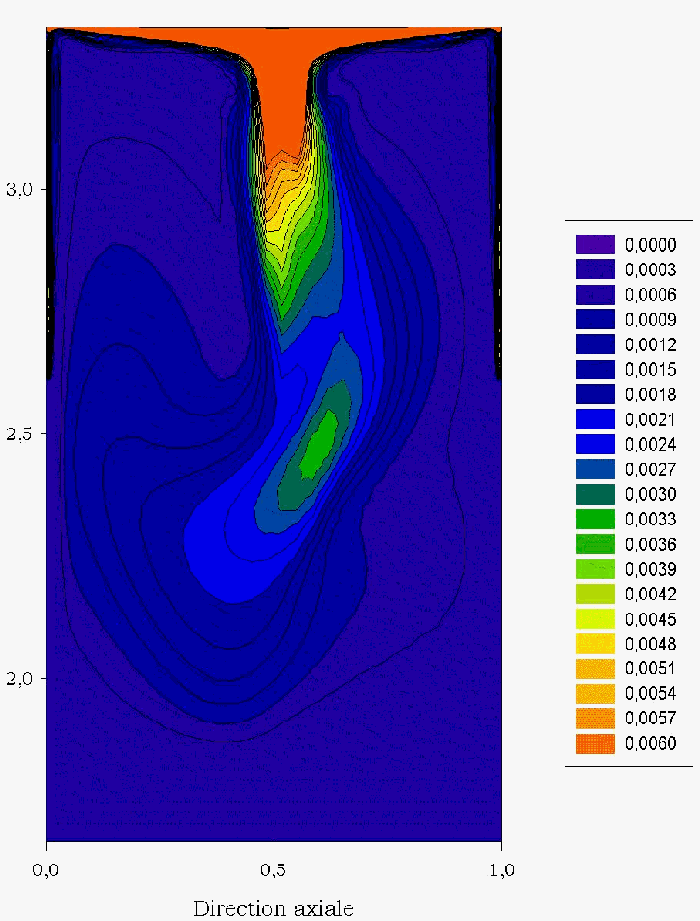Click the legend value text 0,0039

coord(651,569)
